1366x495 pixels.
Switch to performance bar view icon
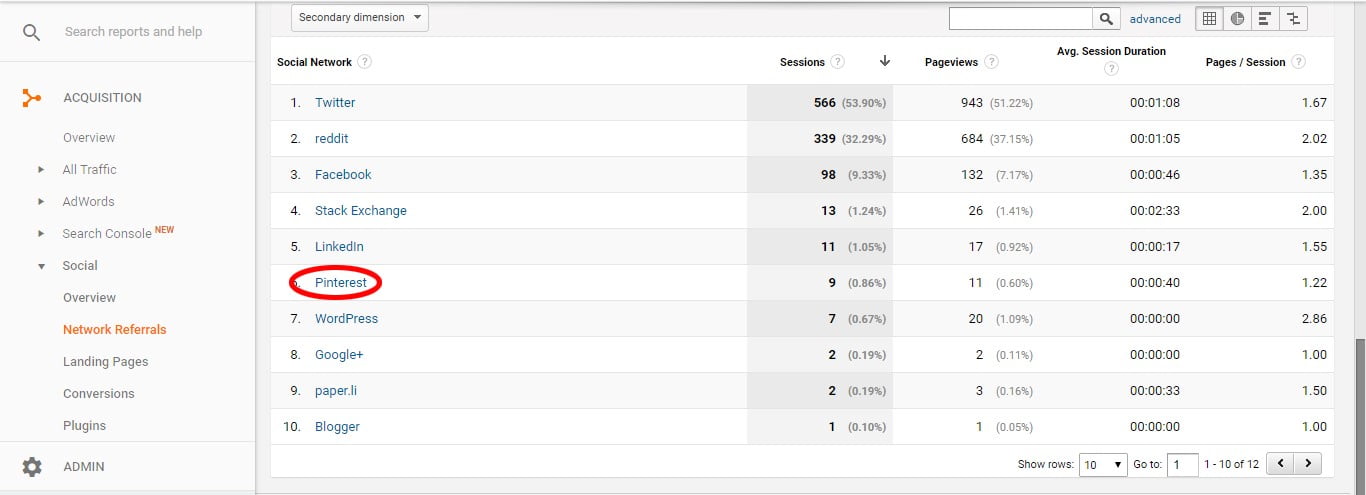tap(1265, 18)
